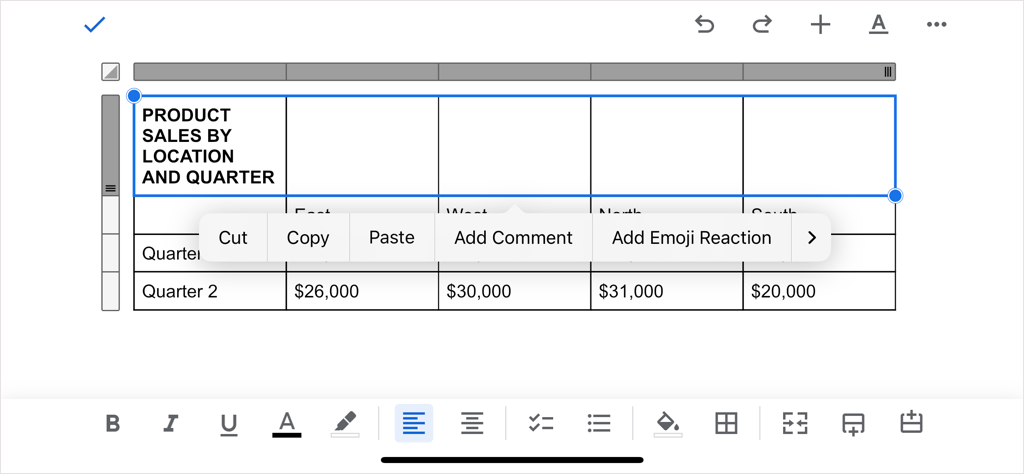Viewport: 1024px width, 474px height.
Task: Toggle bold formatting
Action: coord(113,423)
